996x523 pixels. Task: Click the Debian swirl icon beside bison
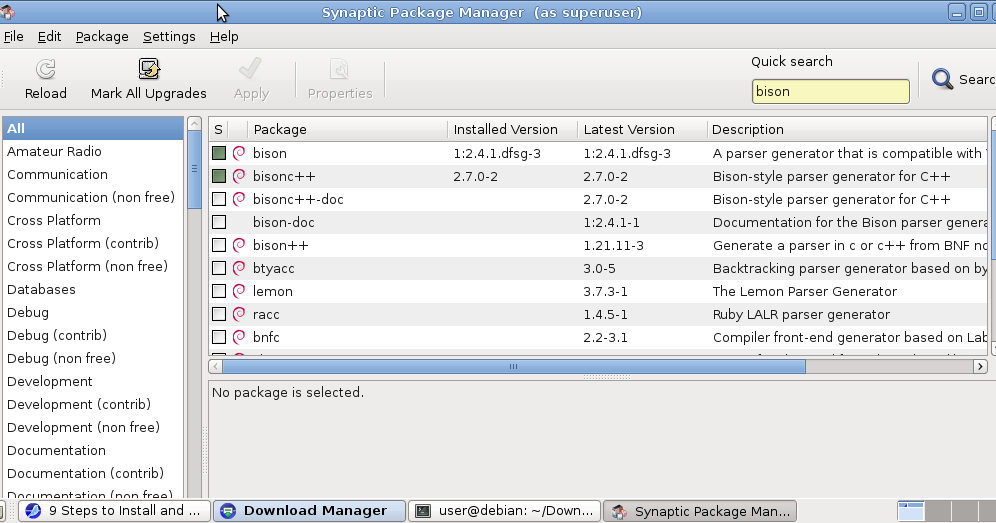(239, 153)
